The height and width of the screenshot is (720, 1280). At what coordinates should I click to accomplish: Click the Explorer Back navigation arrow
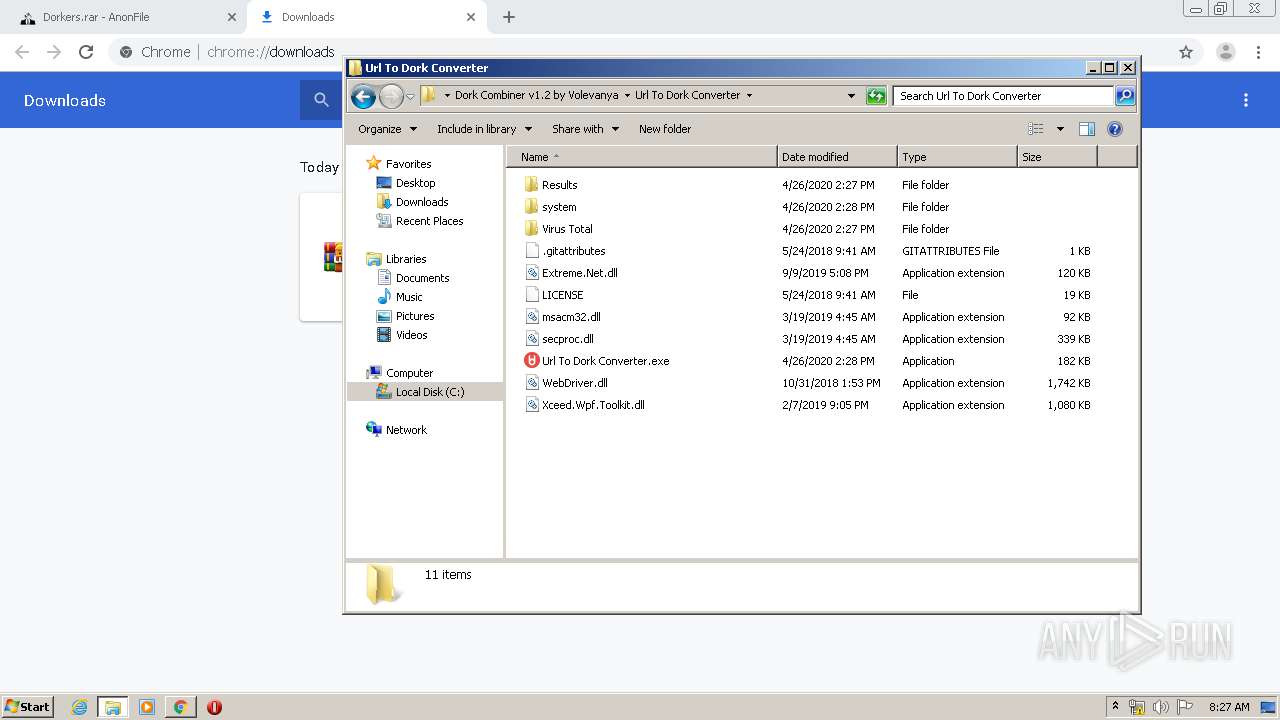coord(363,96)
